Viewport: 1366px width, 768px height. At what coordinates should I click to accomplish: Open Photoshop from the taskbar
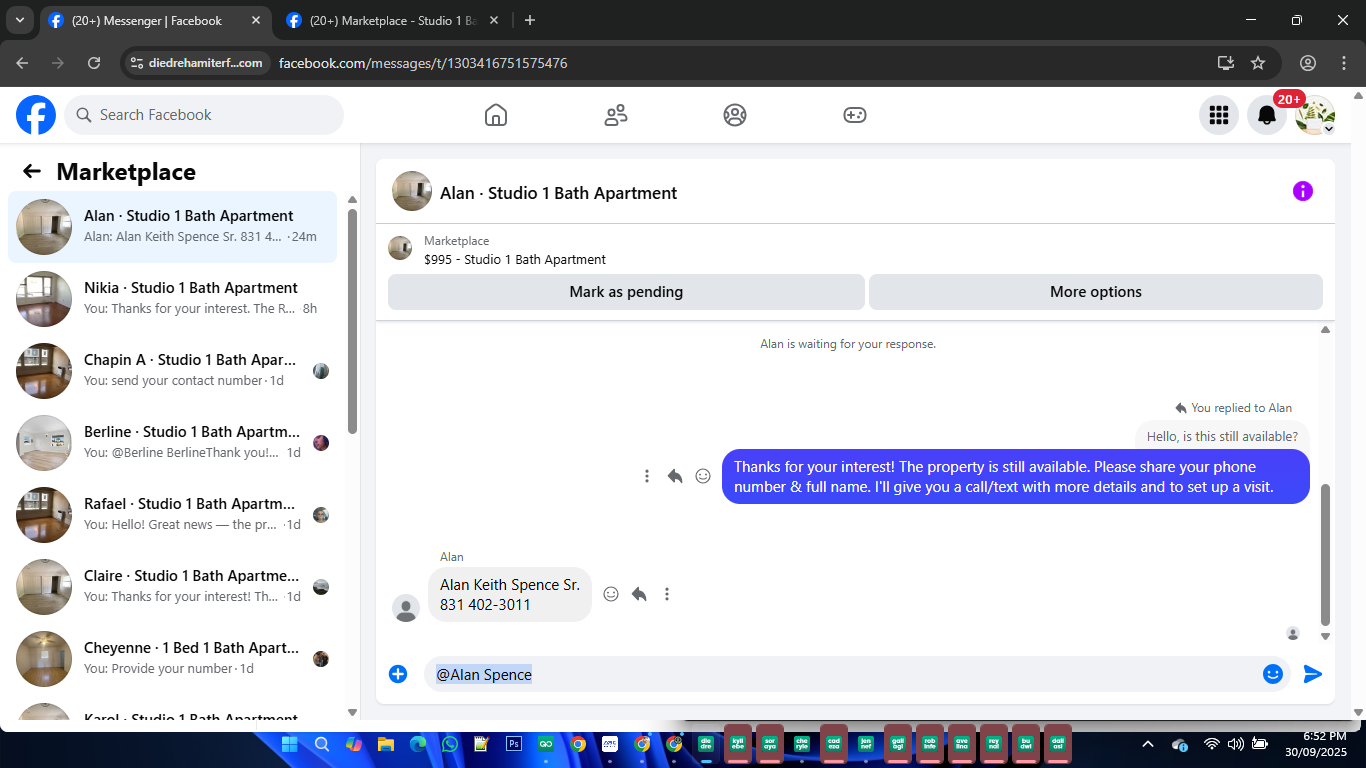pyautogui.click(x=514, y=744)
